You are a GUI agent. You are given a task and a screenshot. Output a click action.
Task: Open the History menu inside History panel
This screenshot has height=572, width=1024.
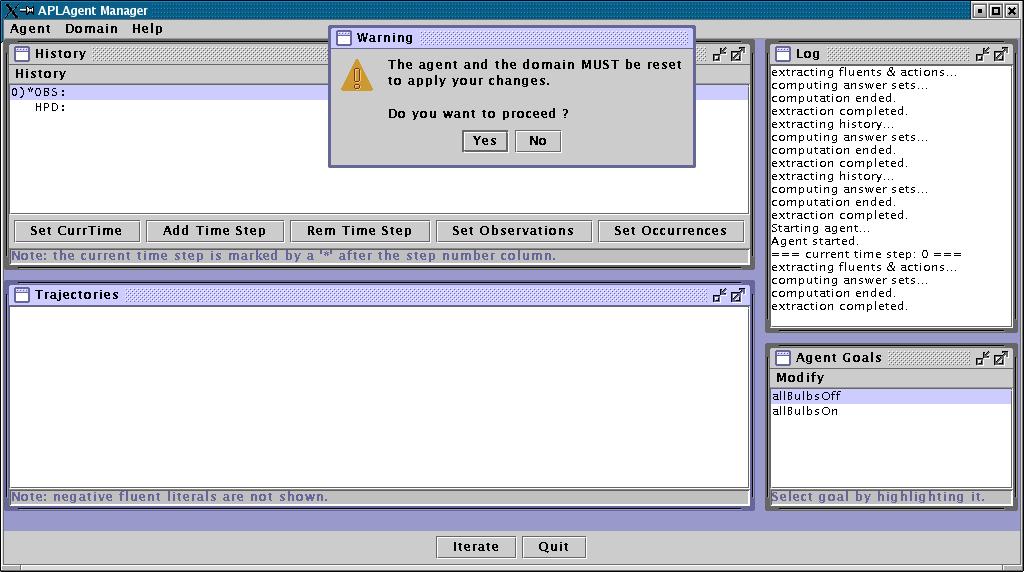click(x=40, y=74)
